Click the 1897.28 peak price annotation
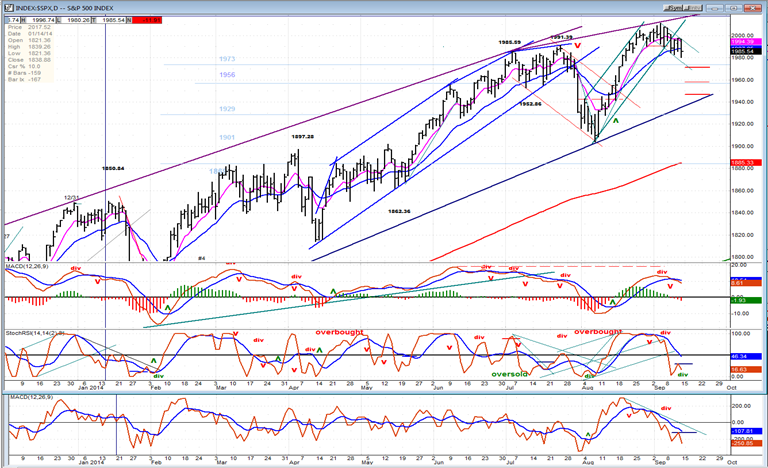 [303, 137]
